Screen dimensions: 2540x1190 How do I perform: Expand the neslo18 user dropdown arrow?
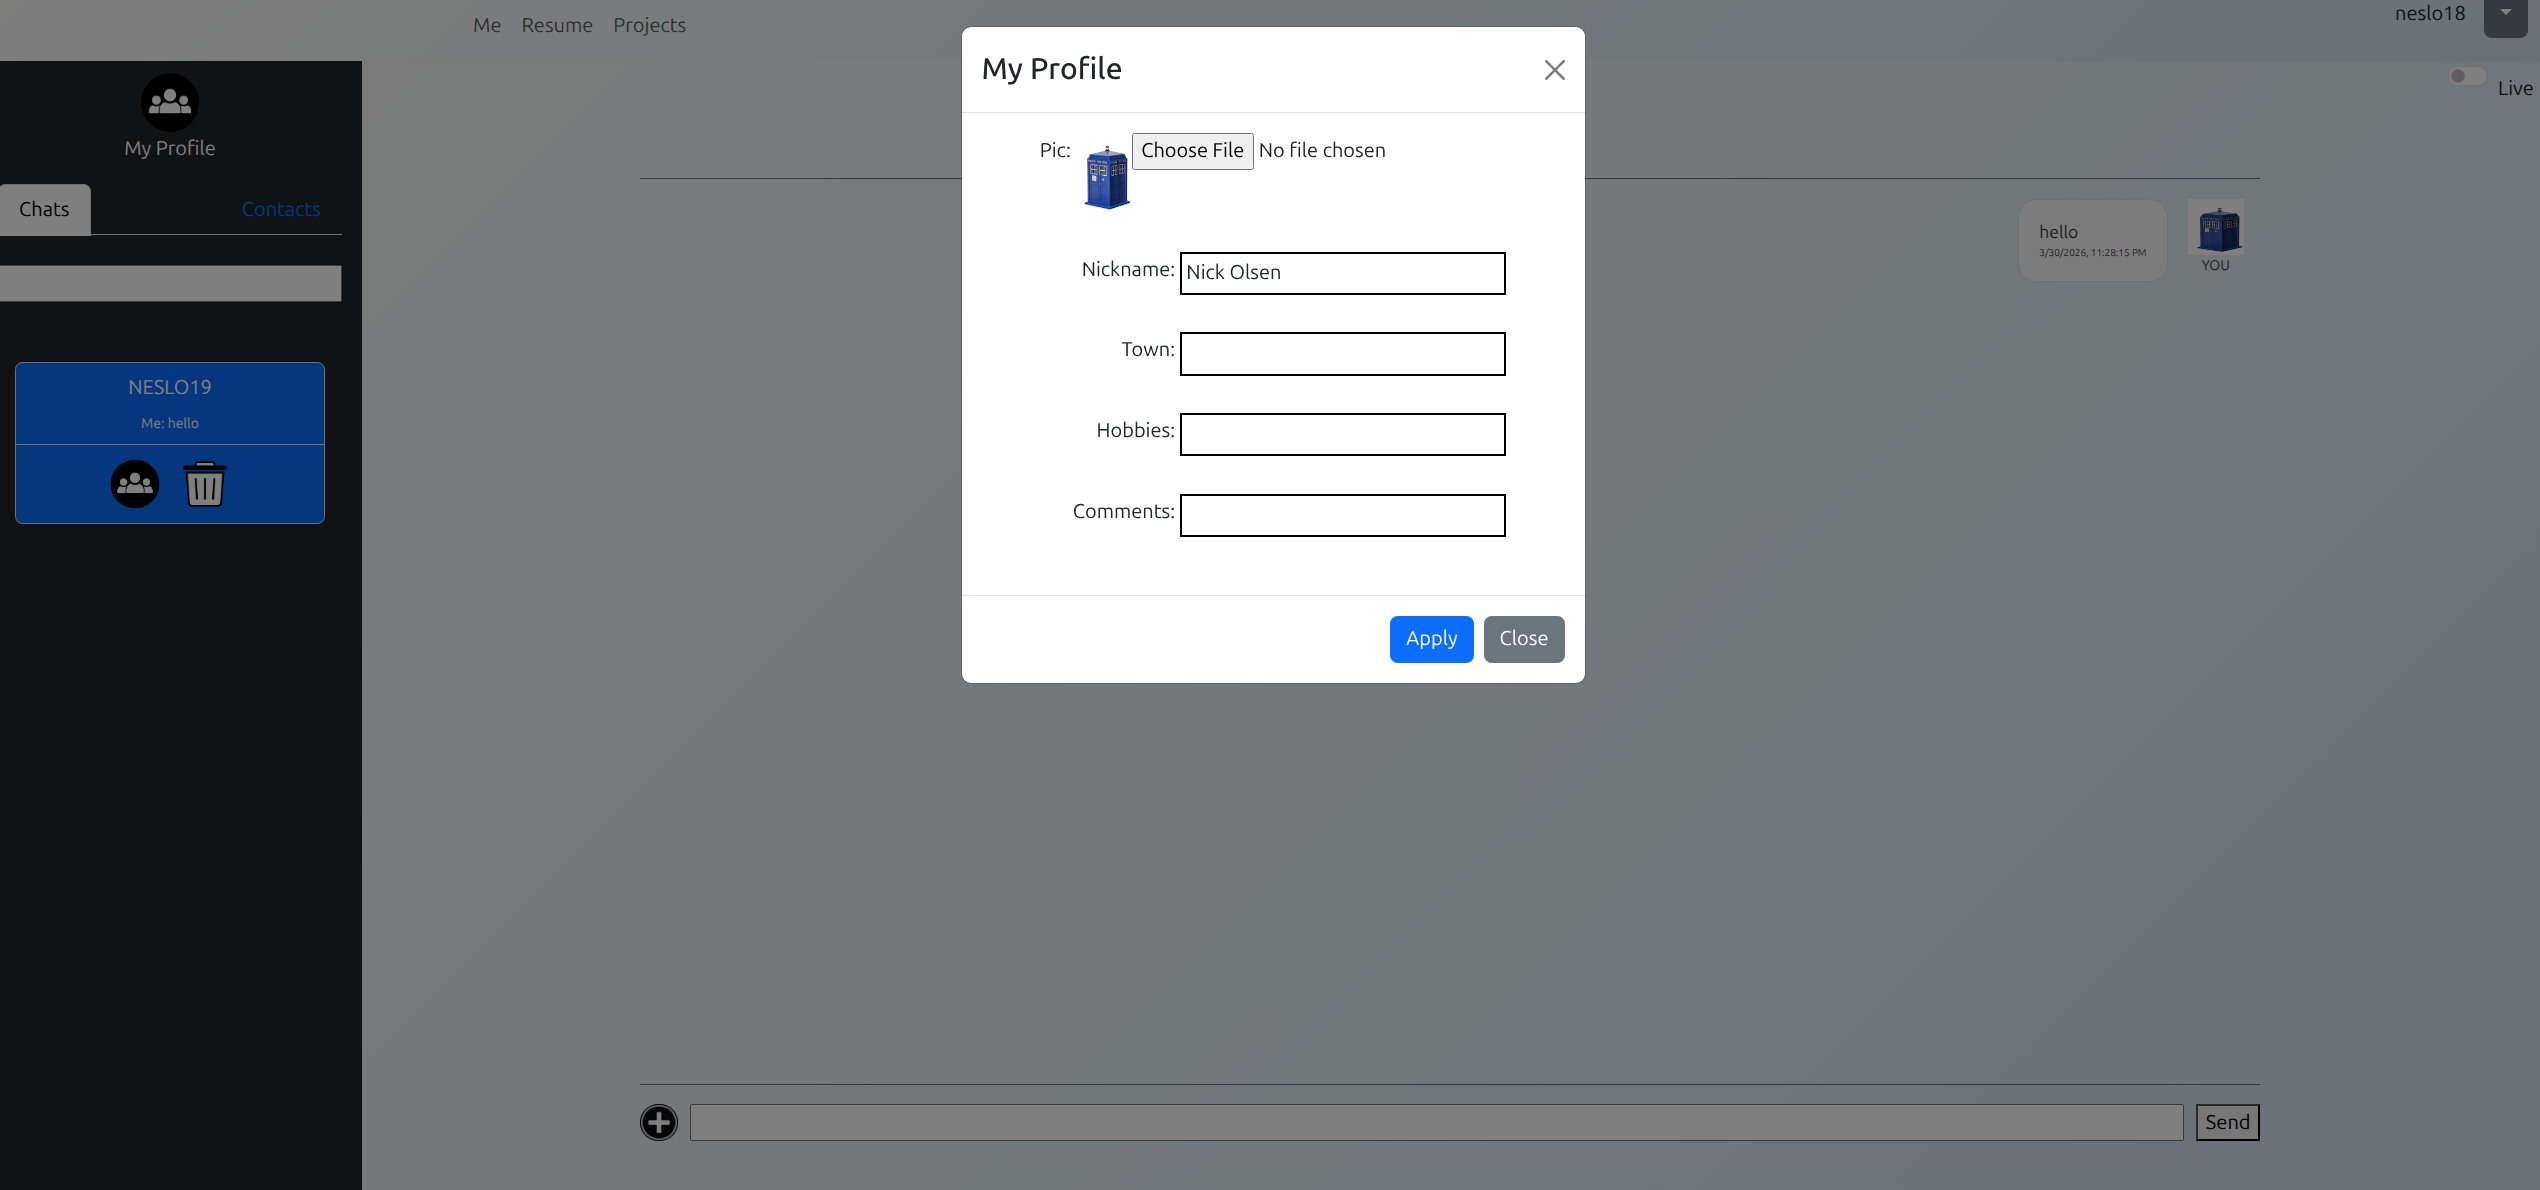2505,14
